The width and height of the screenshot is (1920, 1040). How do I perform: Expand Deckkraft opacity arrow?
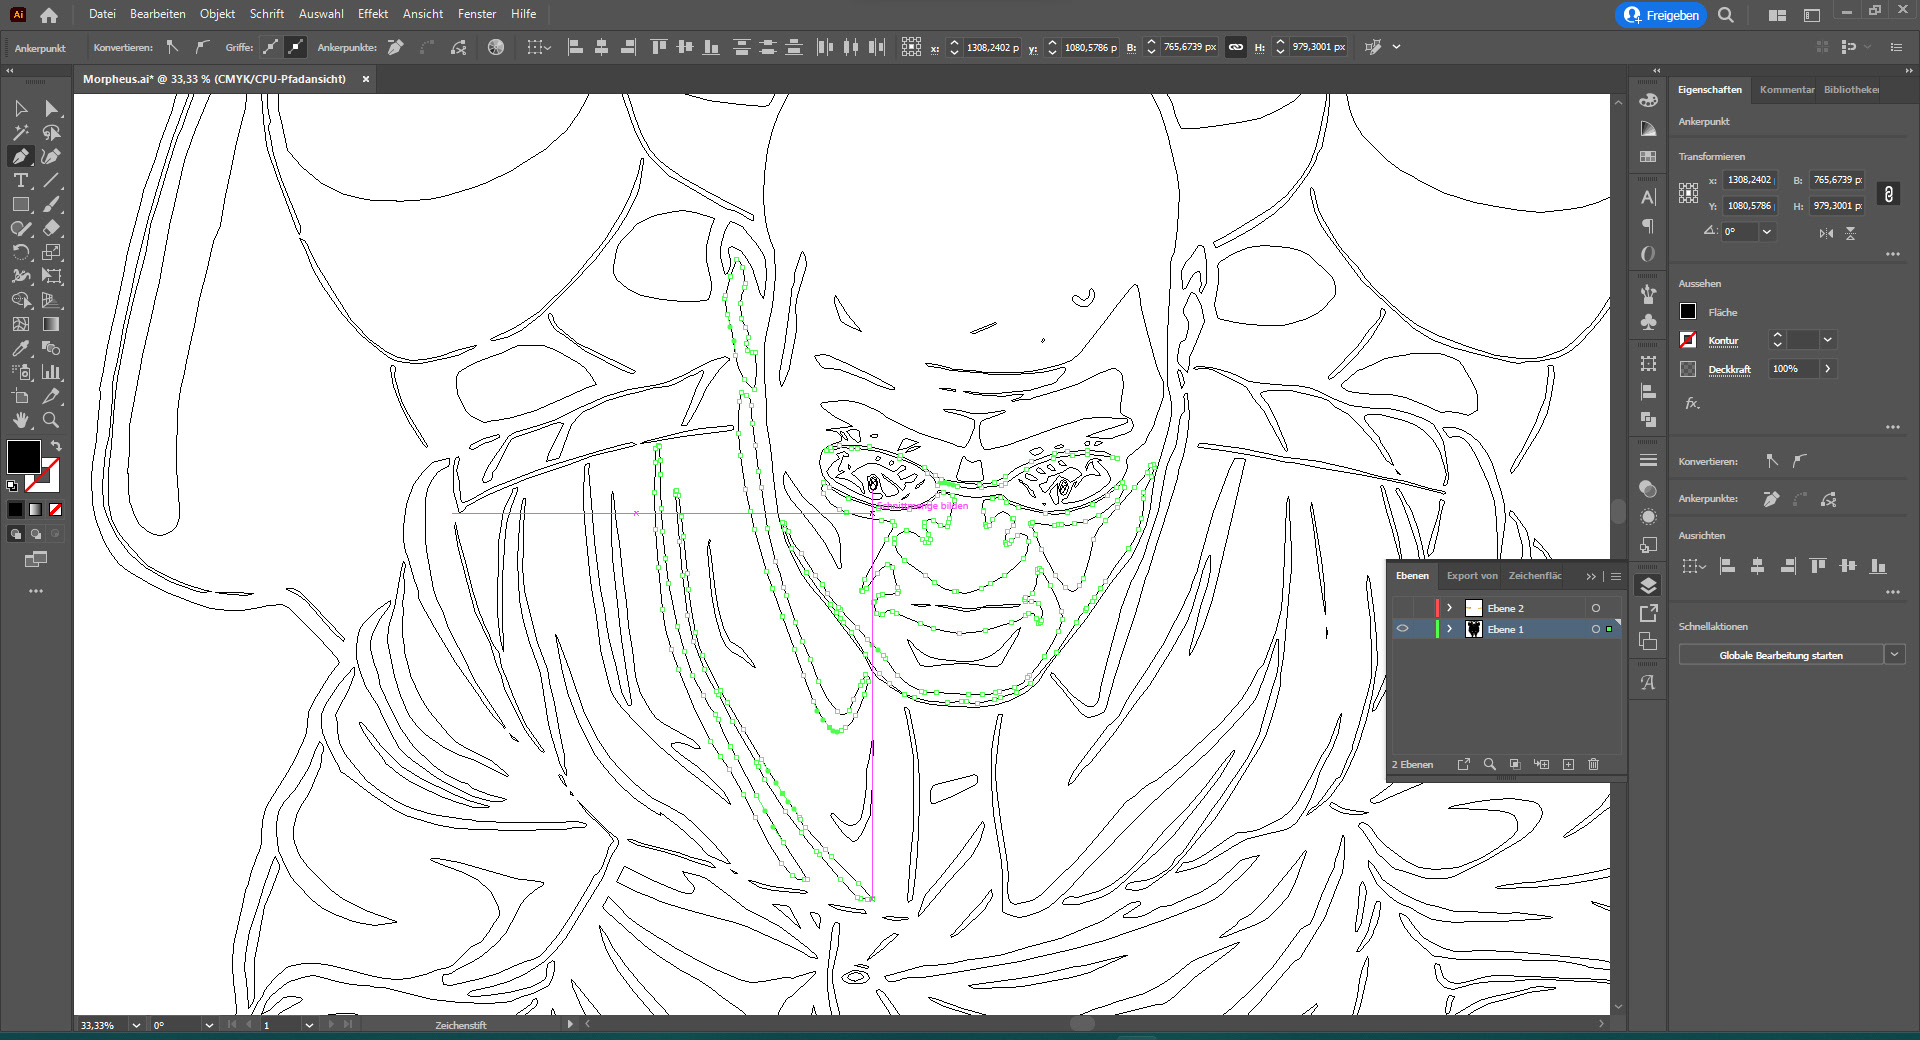coord(1827,369)
